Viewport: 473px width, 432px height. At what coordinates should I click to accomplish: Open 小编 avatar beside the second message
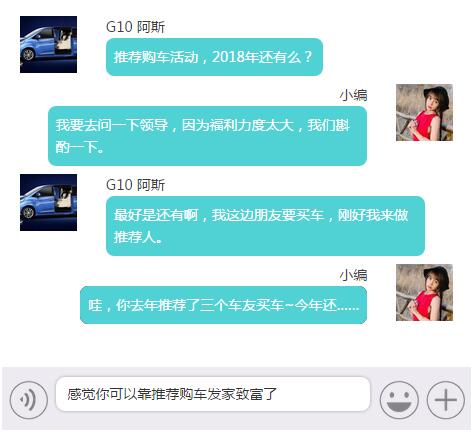pos(424,112)
